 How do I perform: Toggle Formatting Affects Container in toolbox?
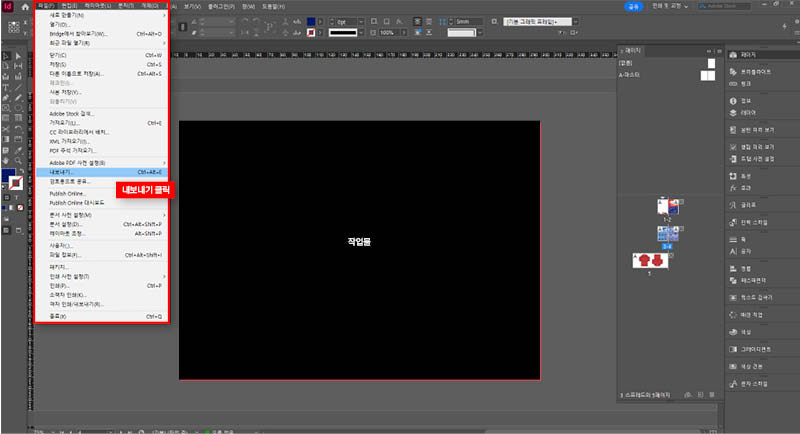point(7,197)
